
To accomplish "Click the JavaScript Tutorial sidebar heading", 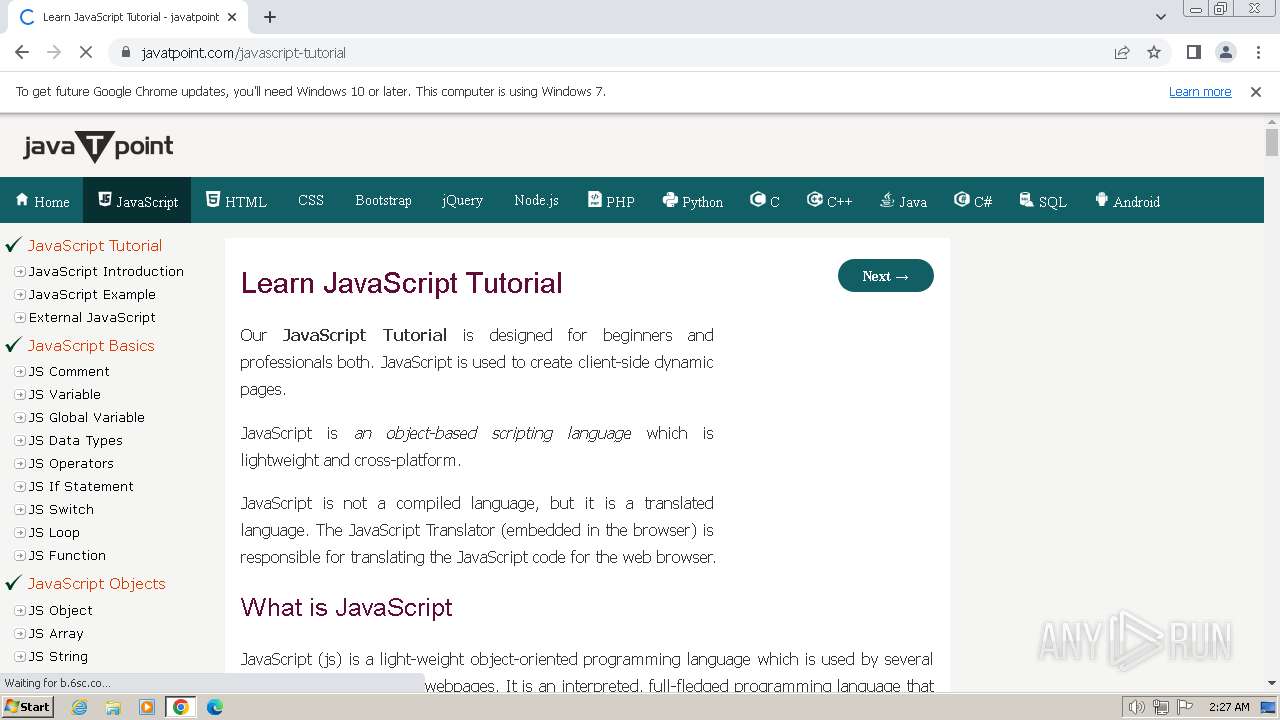I will 95,245.
